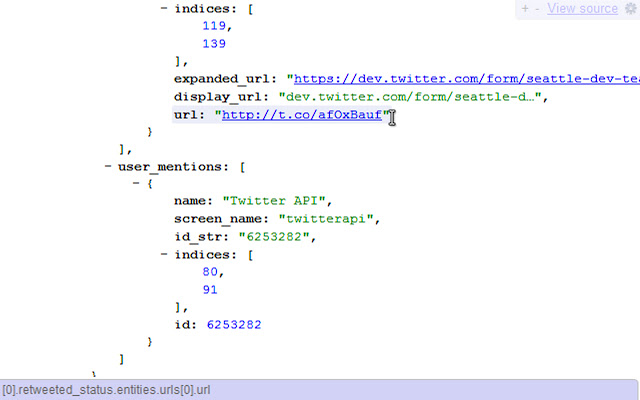Click the index value 80
The height and width of the screenshot is (400, 640).
(x=210, y=272)
